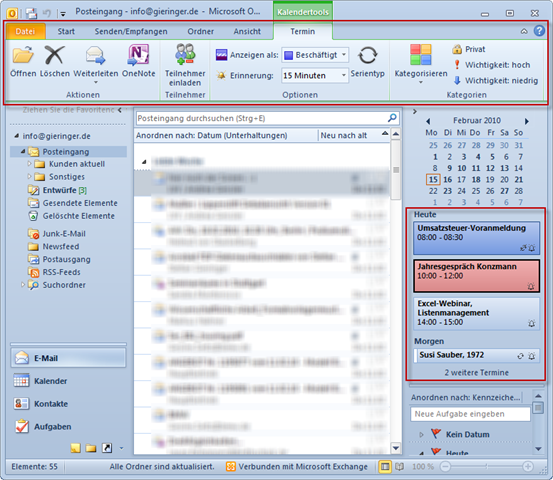The width and height of the screenshot is (553, 480).
Task: Open the Anzeigen als Beschäftigt dropdown
Action: [x=315, y=55]
